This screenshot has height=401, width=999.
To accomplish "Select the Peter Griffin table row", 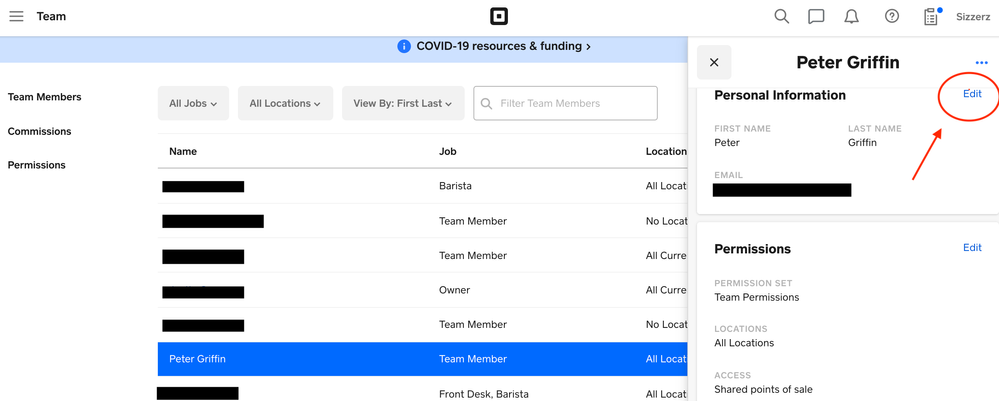I will click(422, 359).
